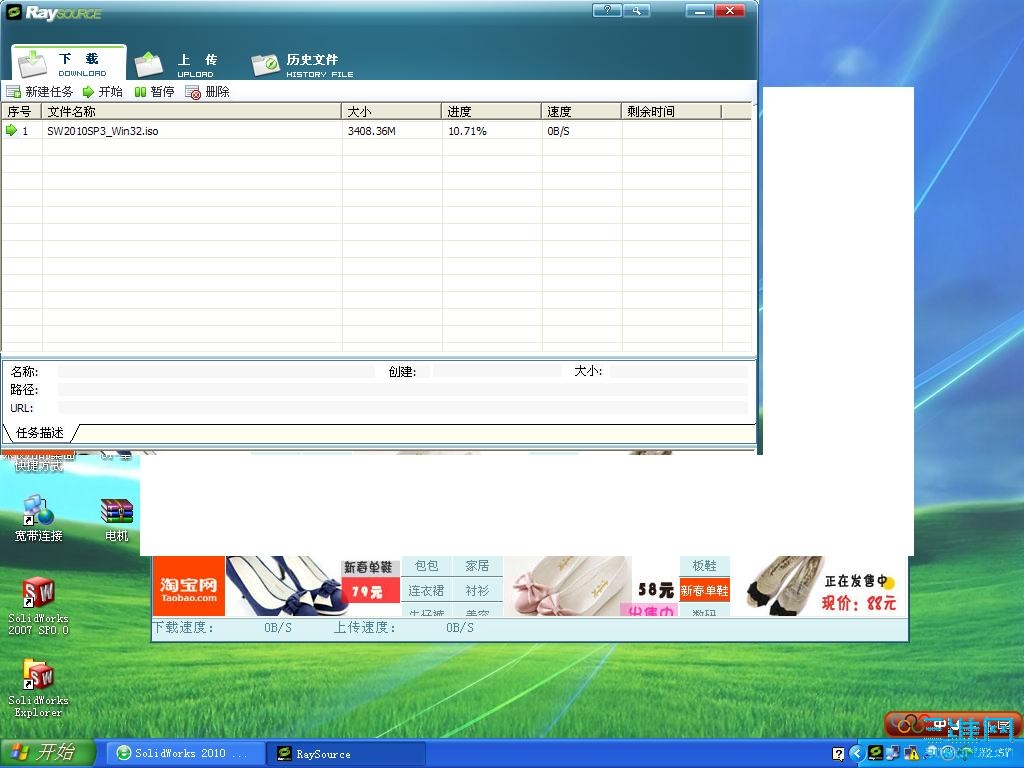Sort by the 速度 column header
This screenshot has width=1024, height=768.
point(581,112)
